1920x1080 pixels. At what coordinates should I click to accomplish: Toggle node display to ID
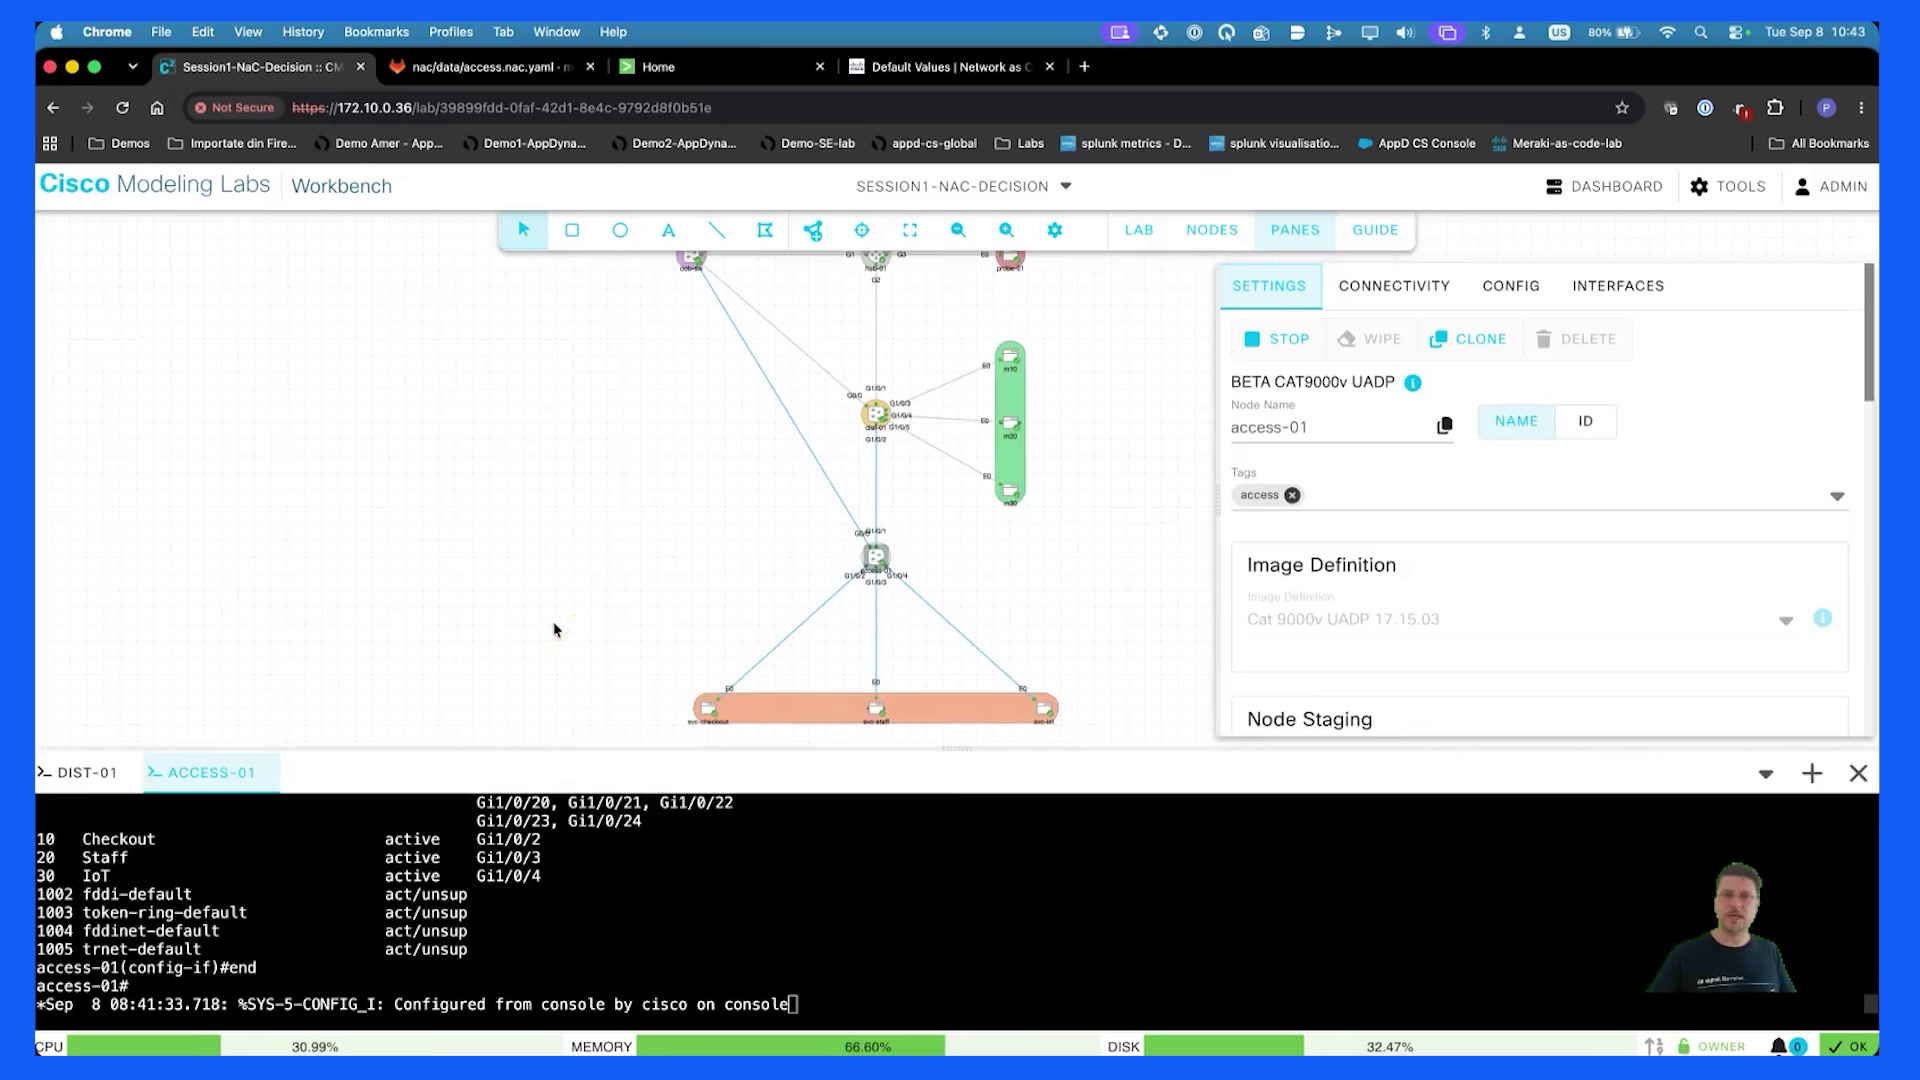tap(1585, 421)
